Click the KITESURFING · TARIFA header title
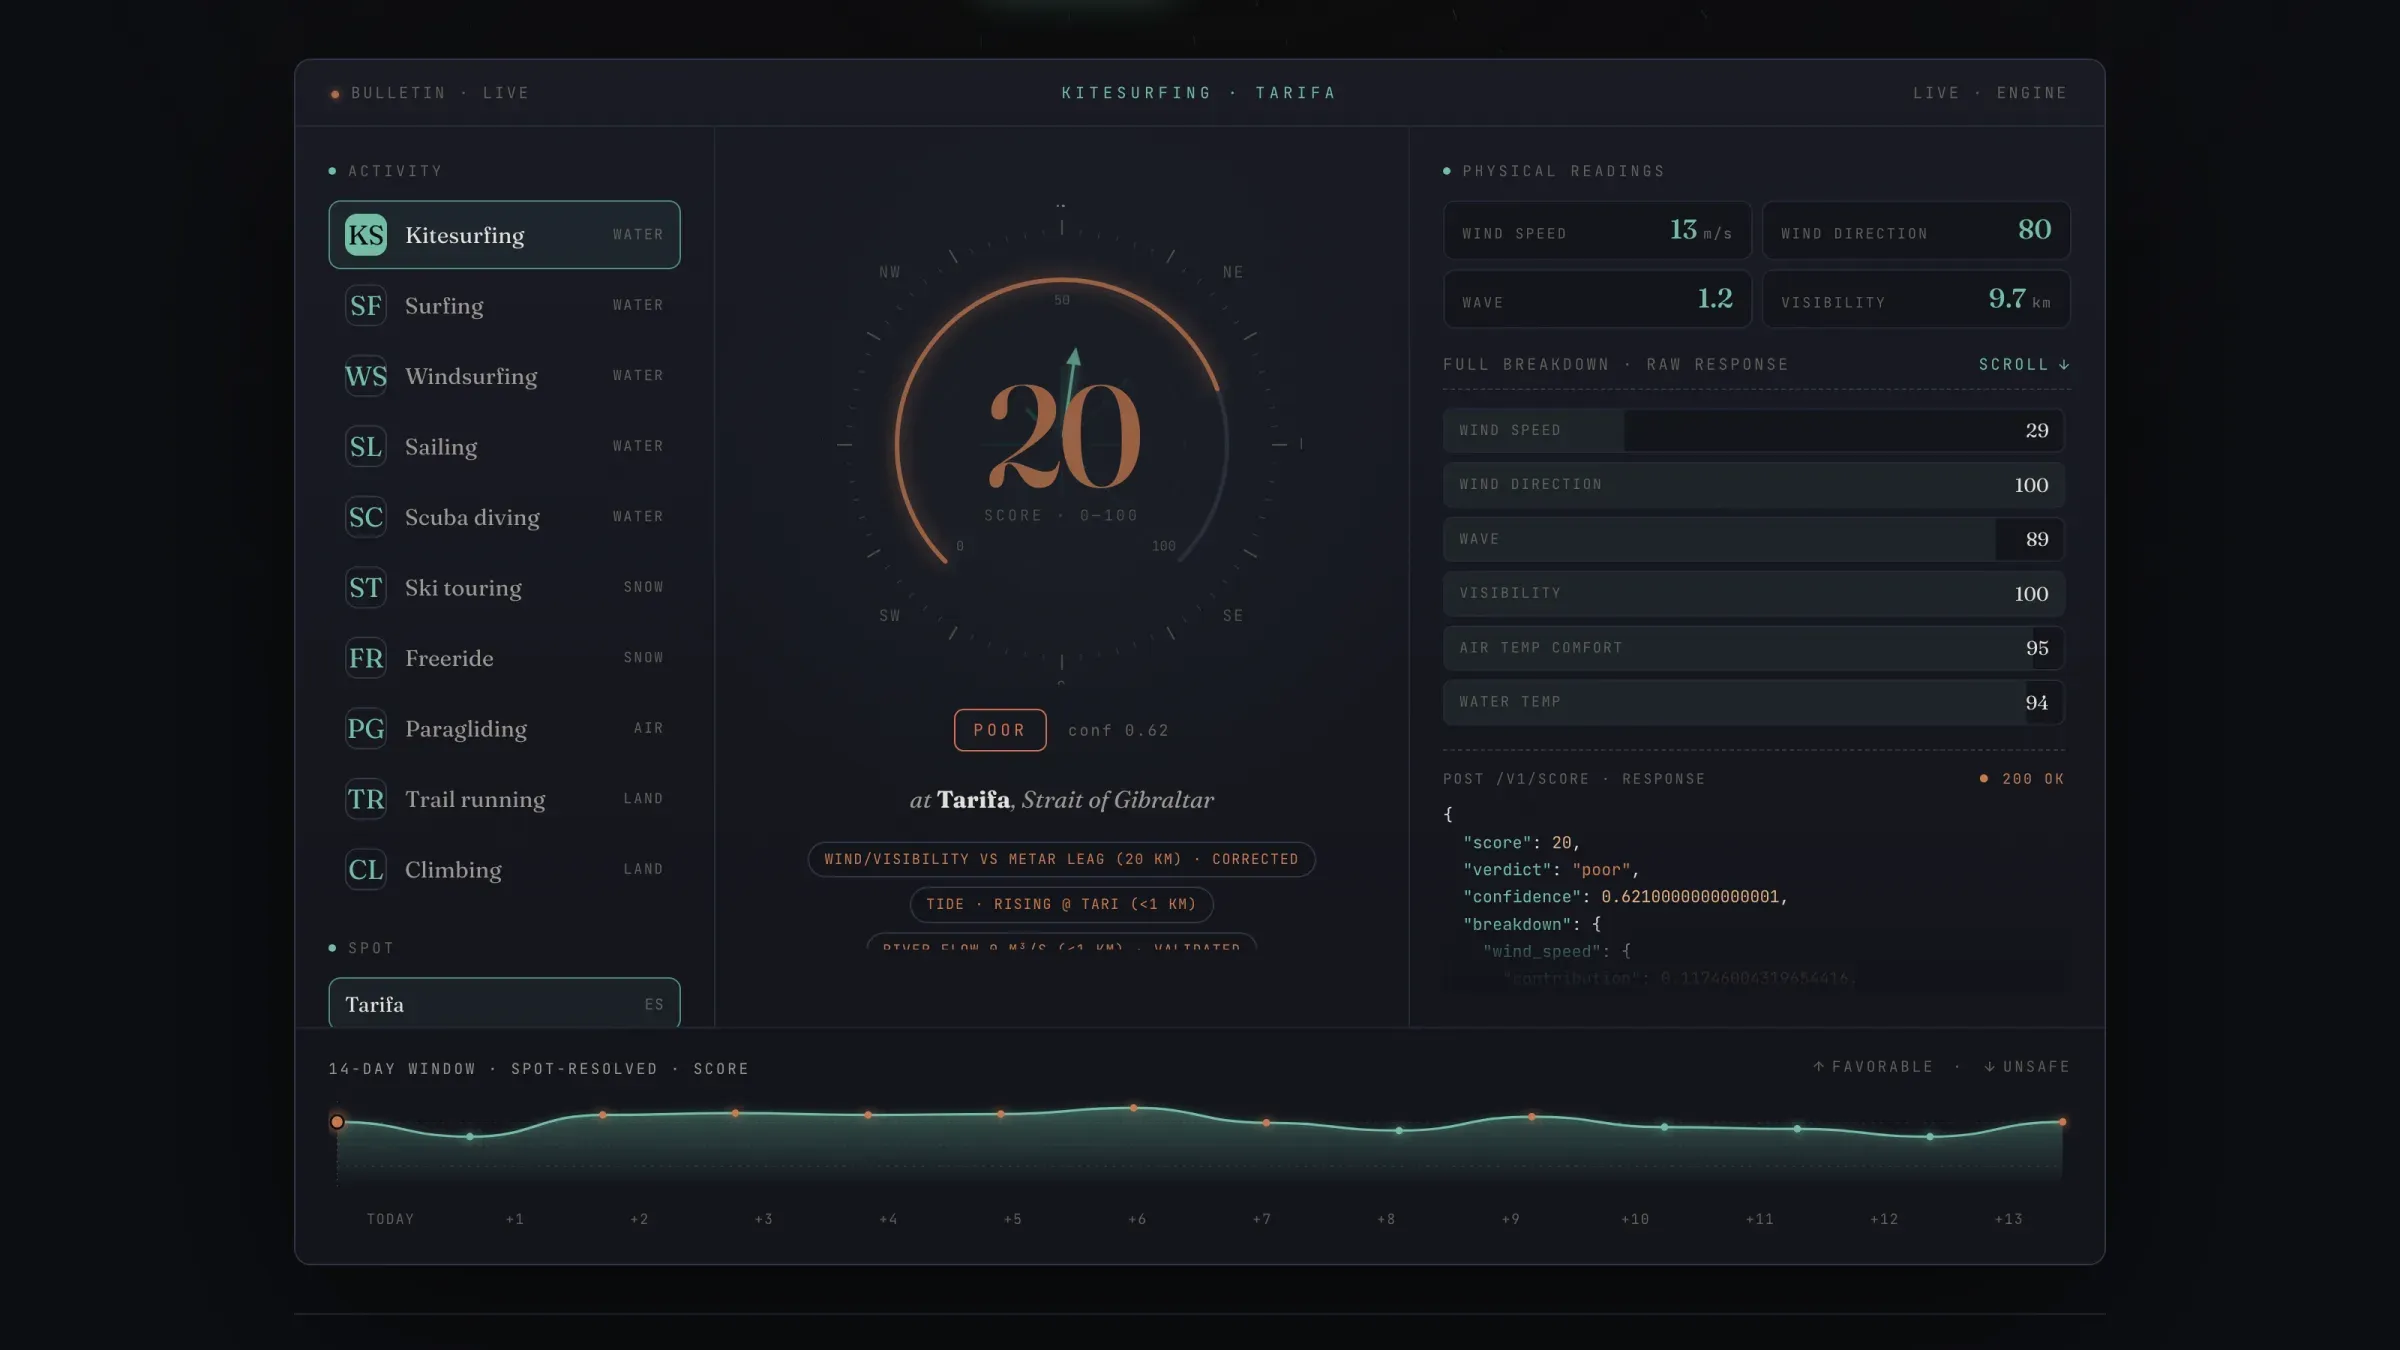Screen dimensions: 2400x1350 coord(1199,93)
